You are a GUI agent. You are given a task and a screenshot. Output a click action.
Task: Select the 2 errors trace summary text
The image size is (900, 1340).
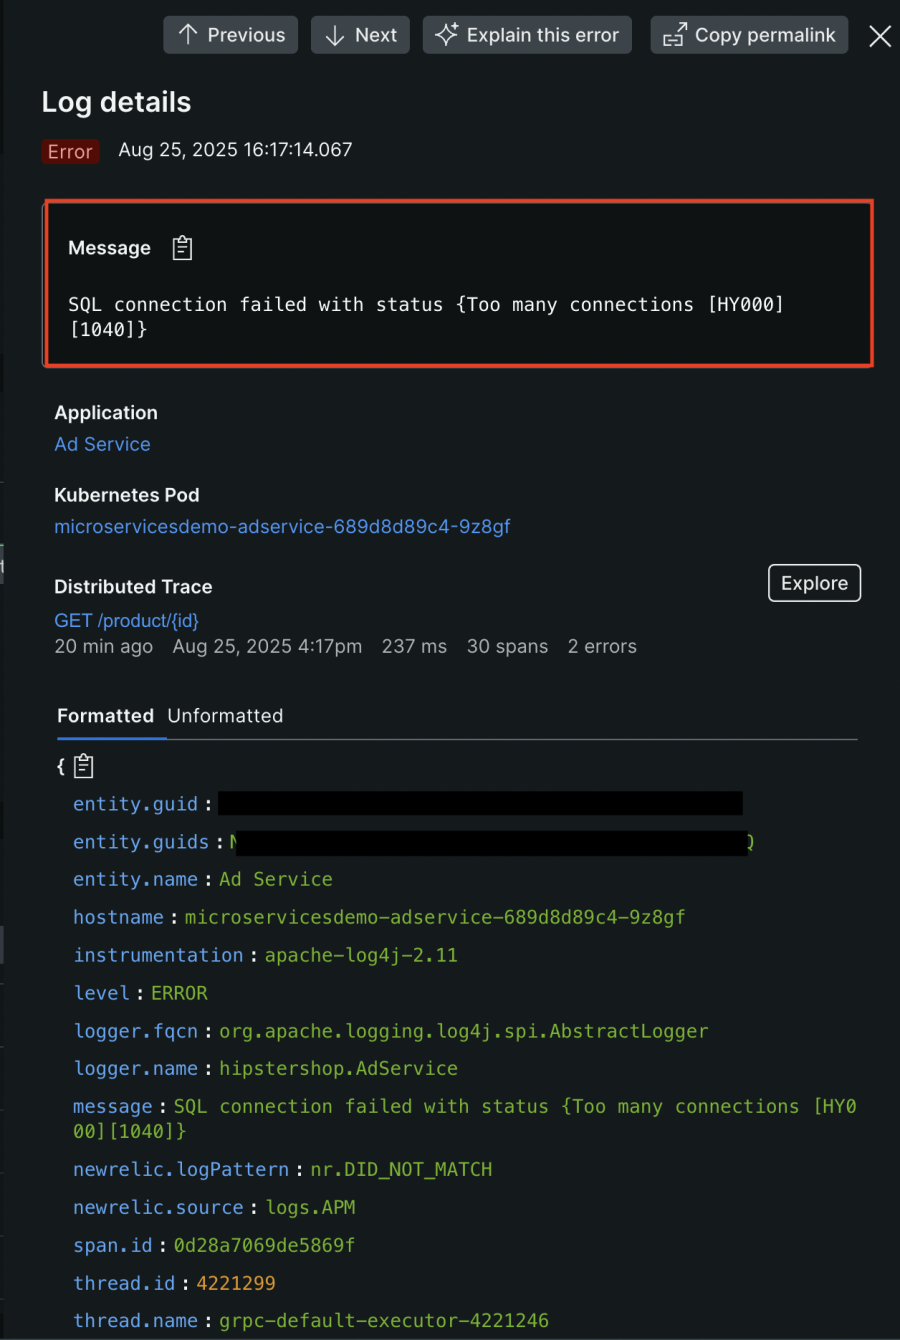pyautogui.click(x=602, y=647)
